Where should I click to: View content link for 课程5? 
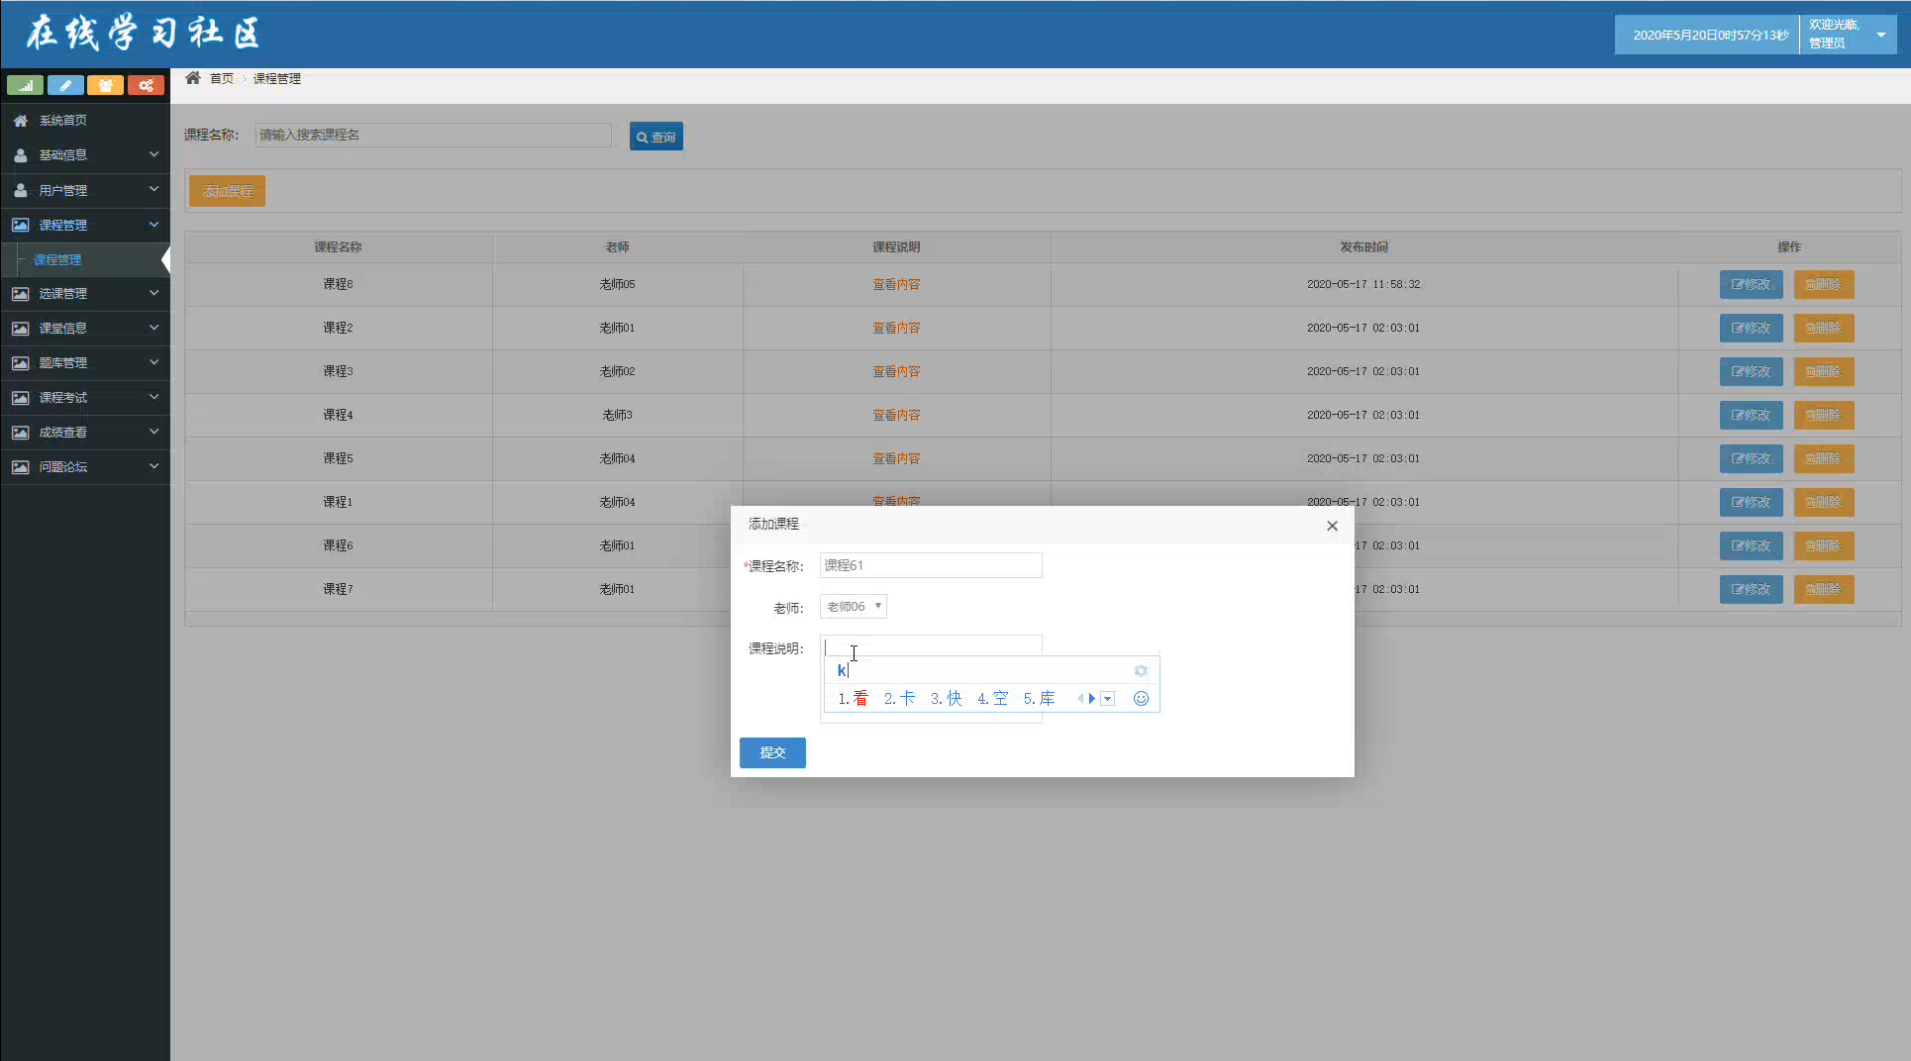point(896,458)
